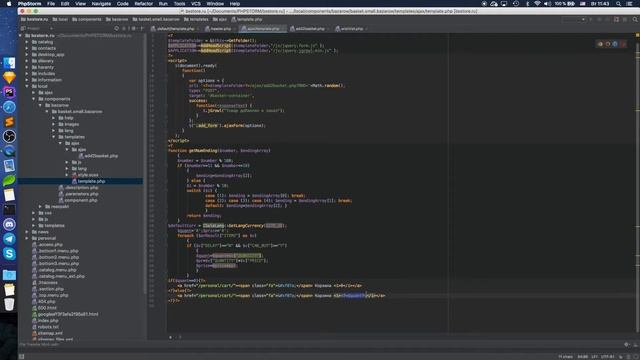Open Telegram from the Dock
Image resolution: width=640 pixels, height=360 pixels.
[9, 239]
